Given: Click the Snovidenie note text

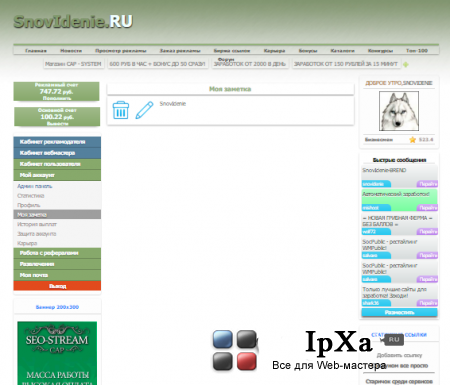Looking at the screenshot, I should pos(173,104).
